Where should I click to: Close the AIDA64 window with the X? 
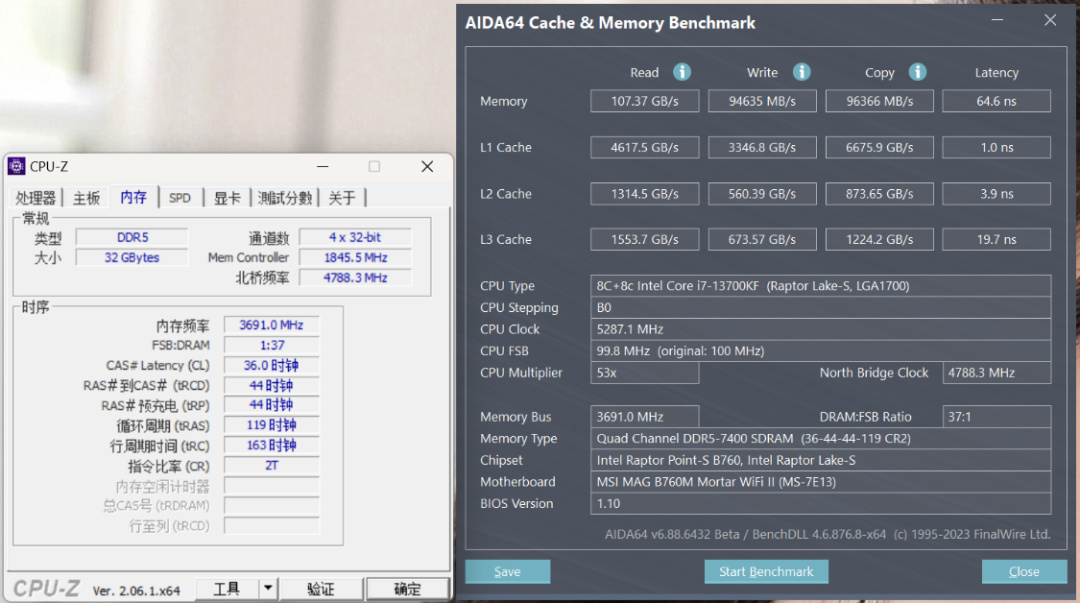tap(1050, 21)
